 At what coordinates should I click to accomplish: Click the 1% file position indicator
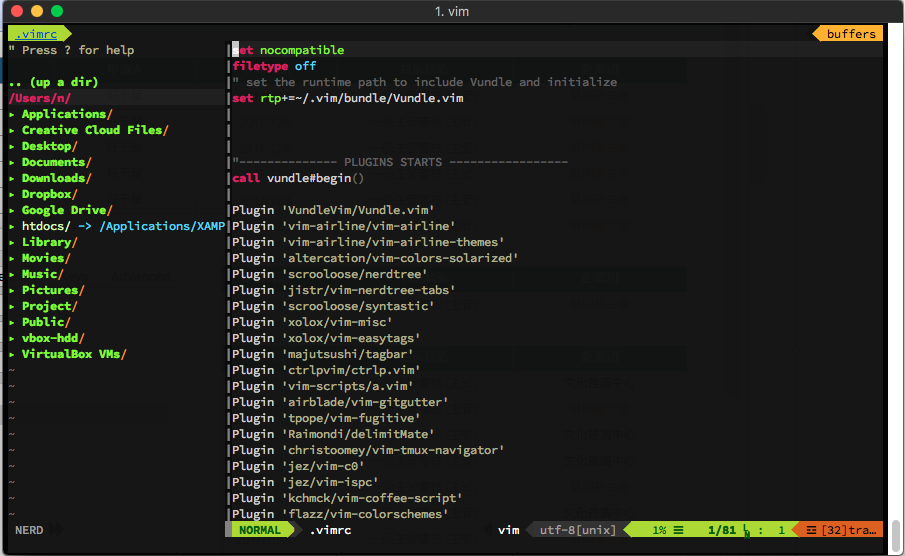(x=660, y=530)
